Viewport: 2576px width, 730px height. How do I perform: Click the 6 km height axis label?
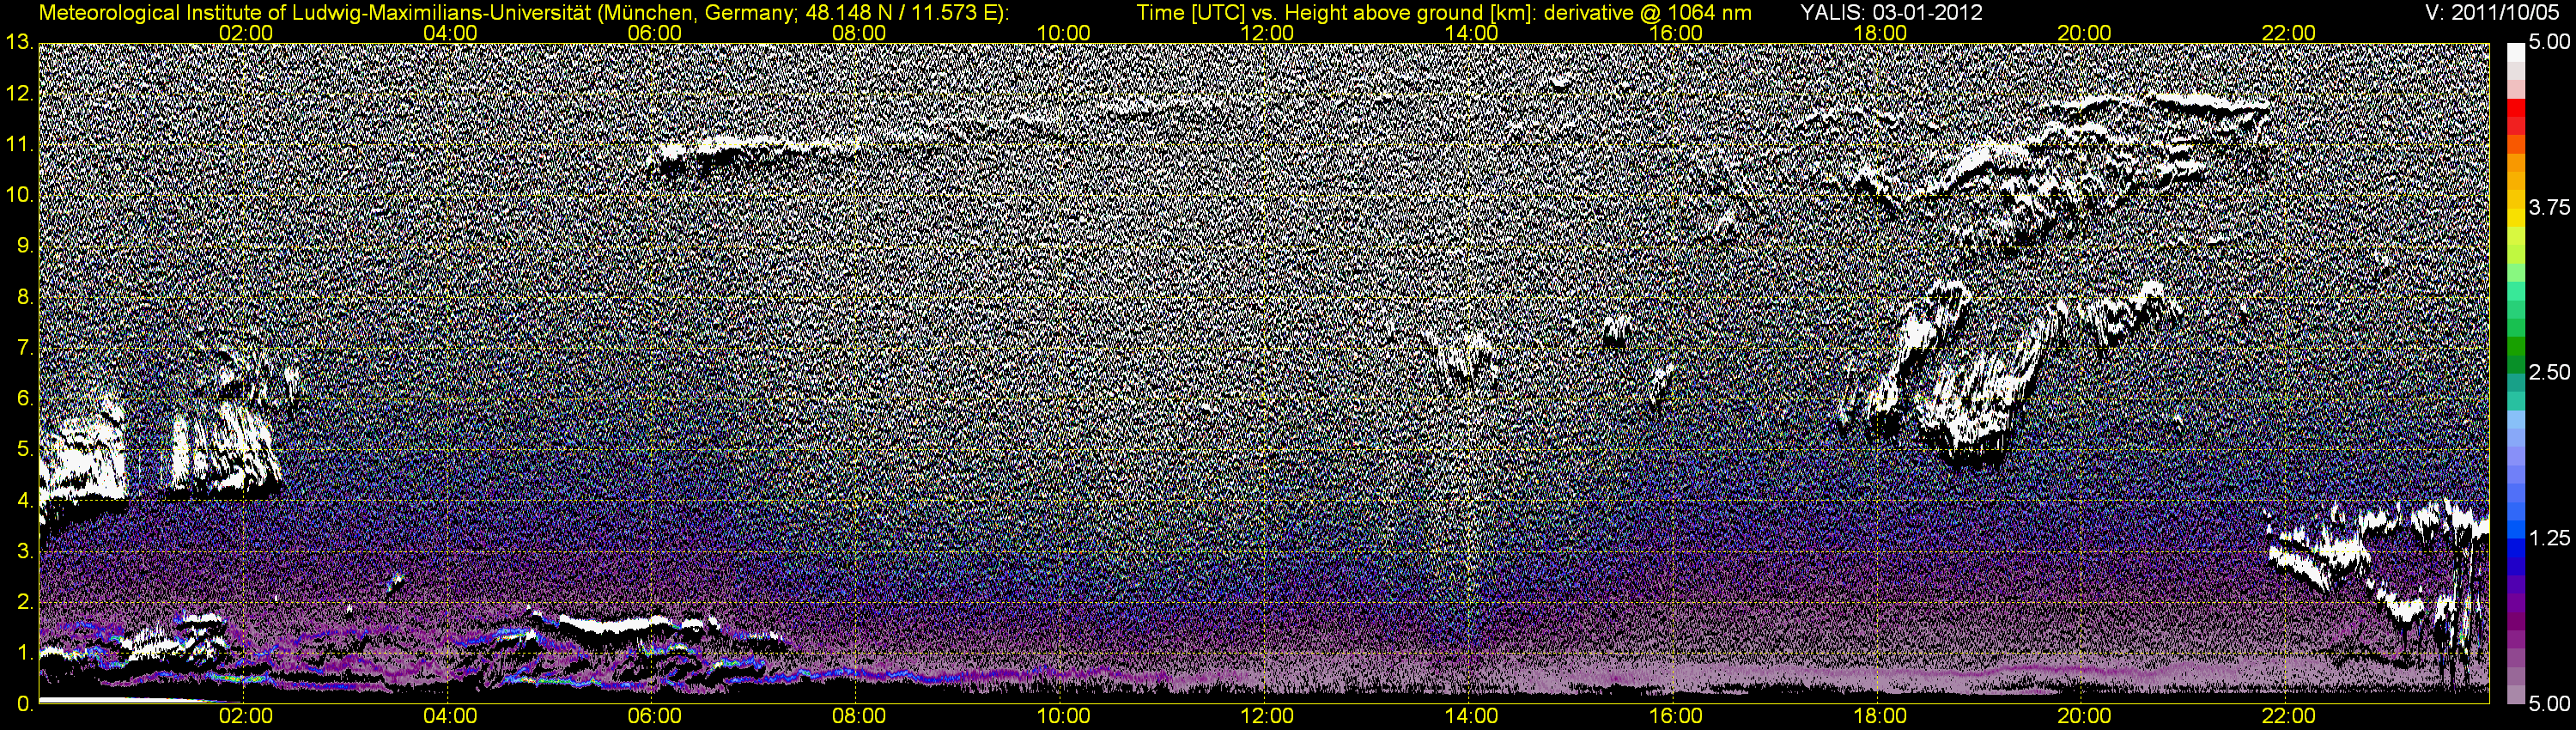click(x=25, y=398)
